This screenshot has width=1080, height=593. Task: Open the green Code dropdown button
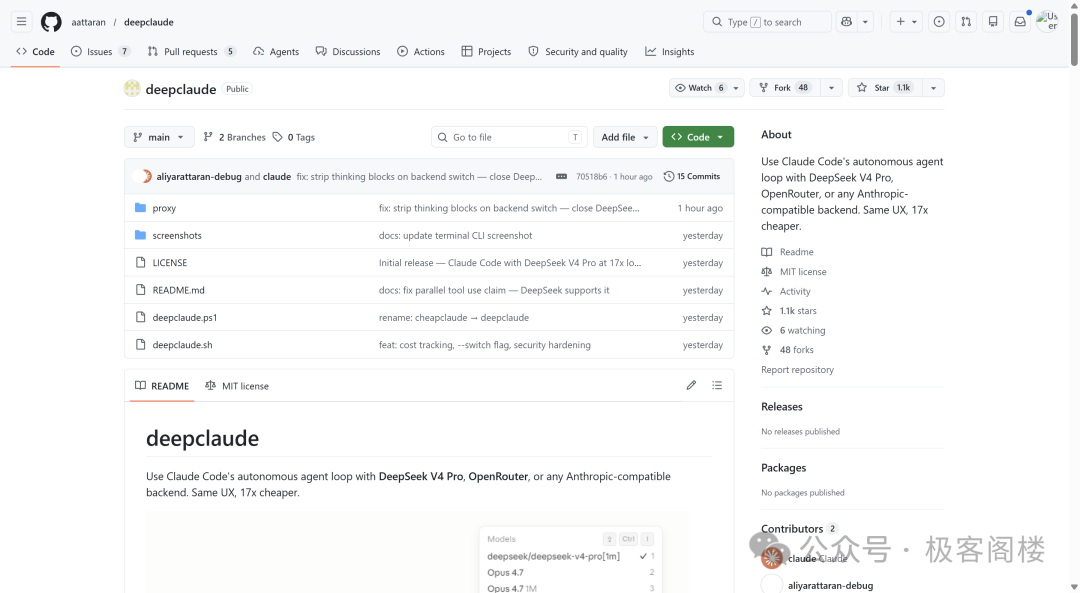tap(698, 137)
